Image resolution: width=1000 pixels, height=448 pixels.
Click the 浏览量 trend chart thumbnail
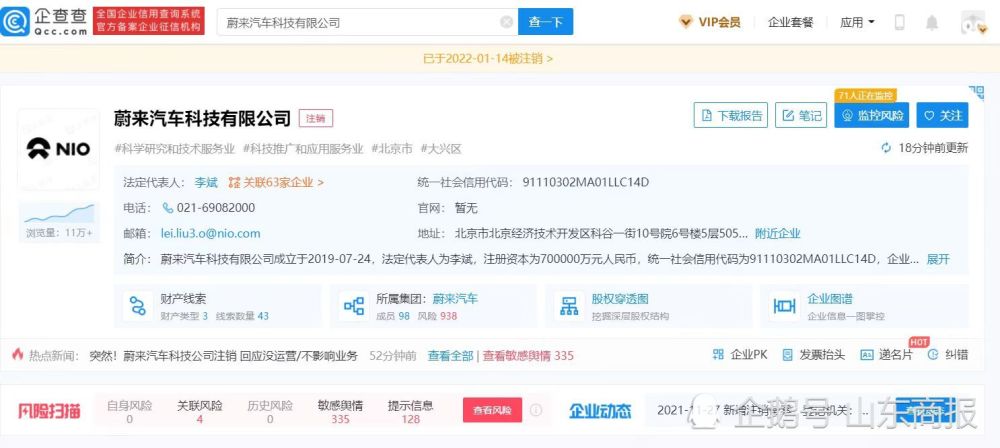point(59,214)
